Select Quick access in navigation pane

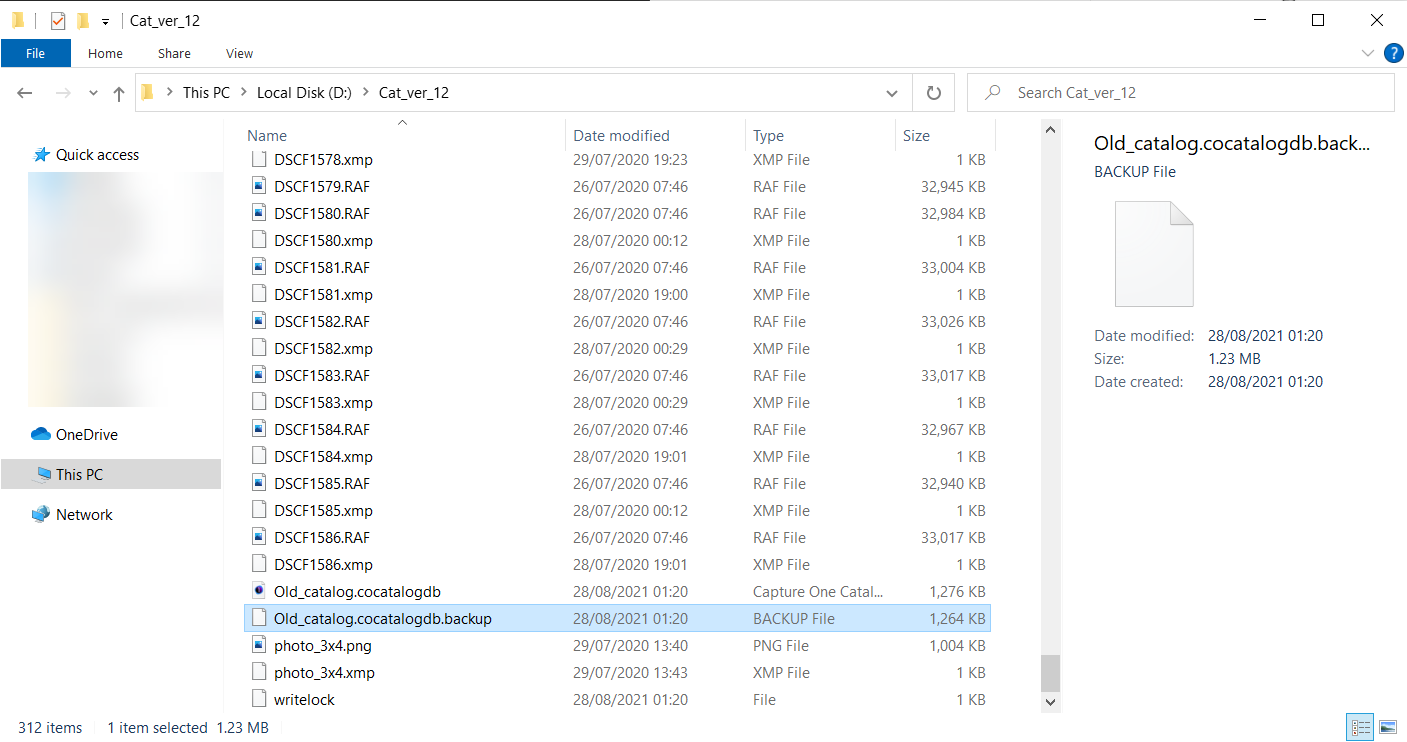(x=97, y=155)
